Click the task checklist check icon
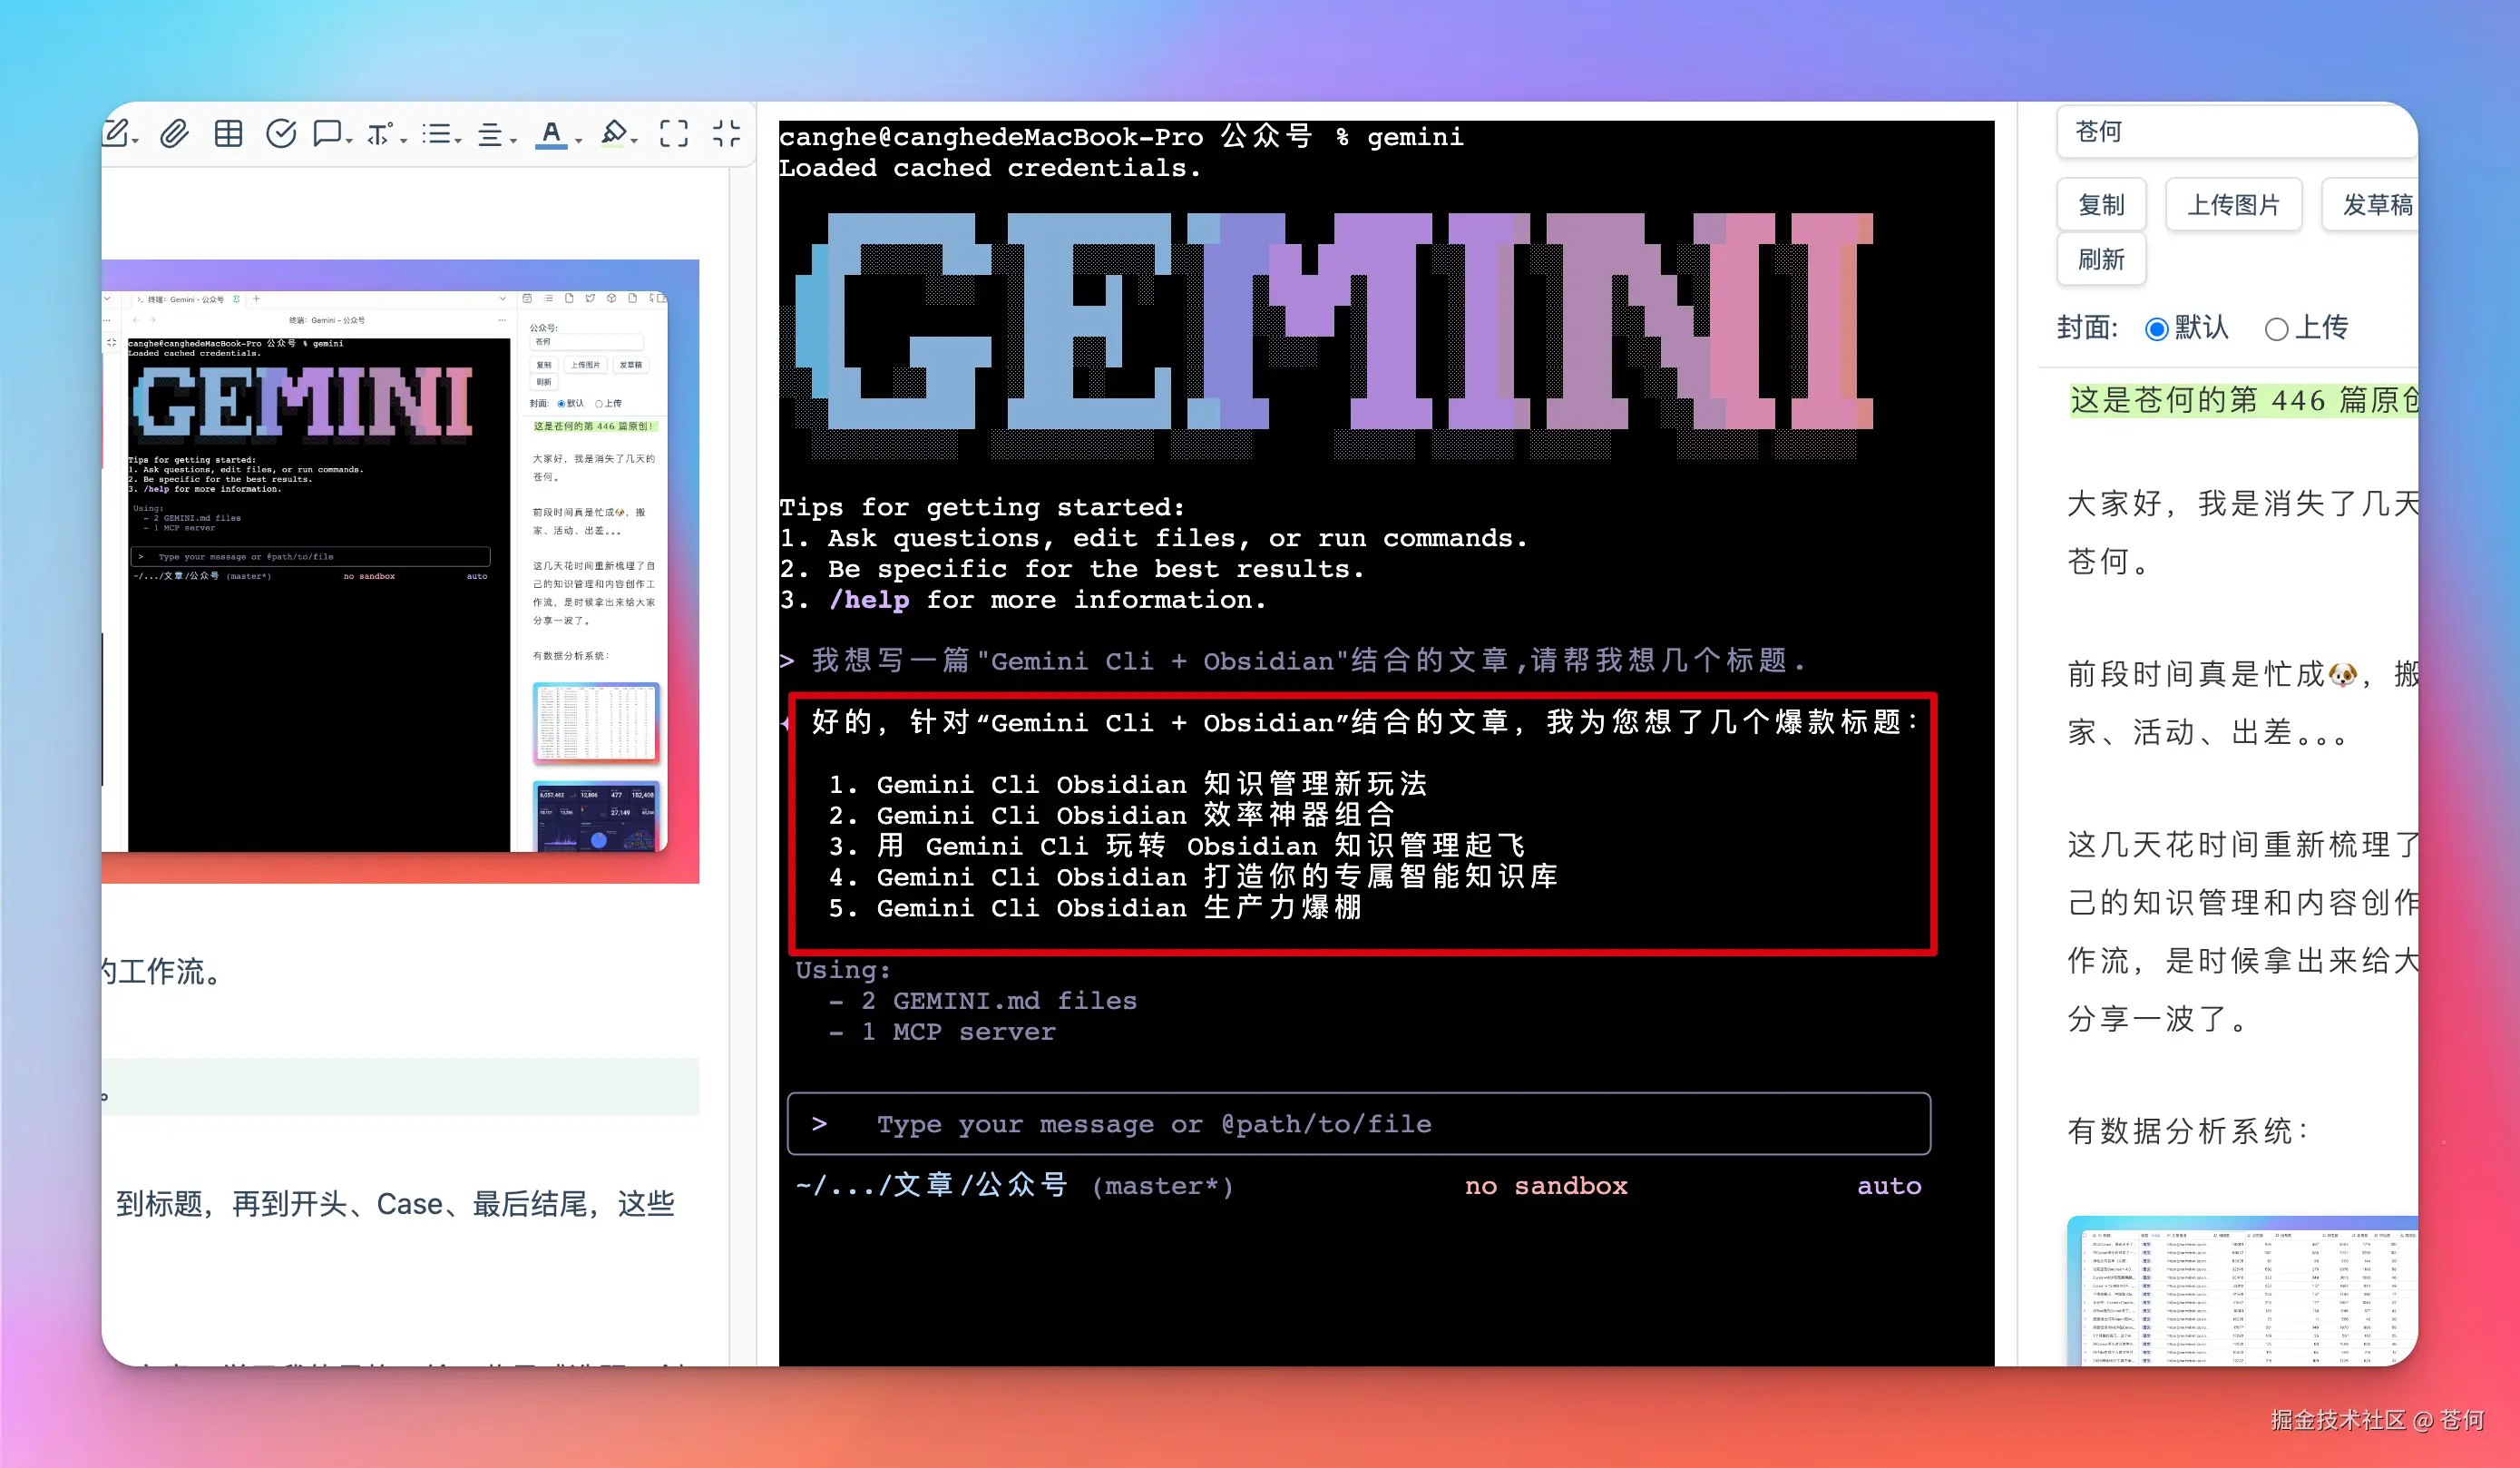Image resolution: width=2520 pixels, height=1468 pixels. 281,133
